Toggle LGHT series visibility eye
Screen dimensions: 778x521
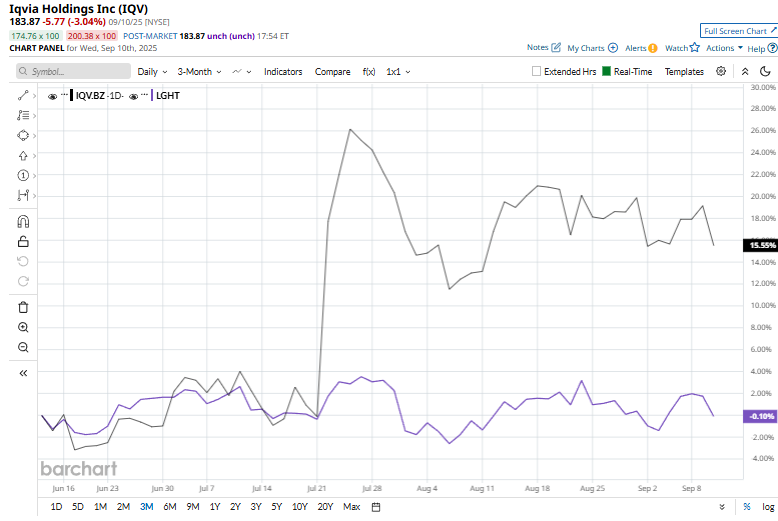(133, 96)
